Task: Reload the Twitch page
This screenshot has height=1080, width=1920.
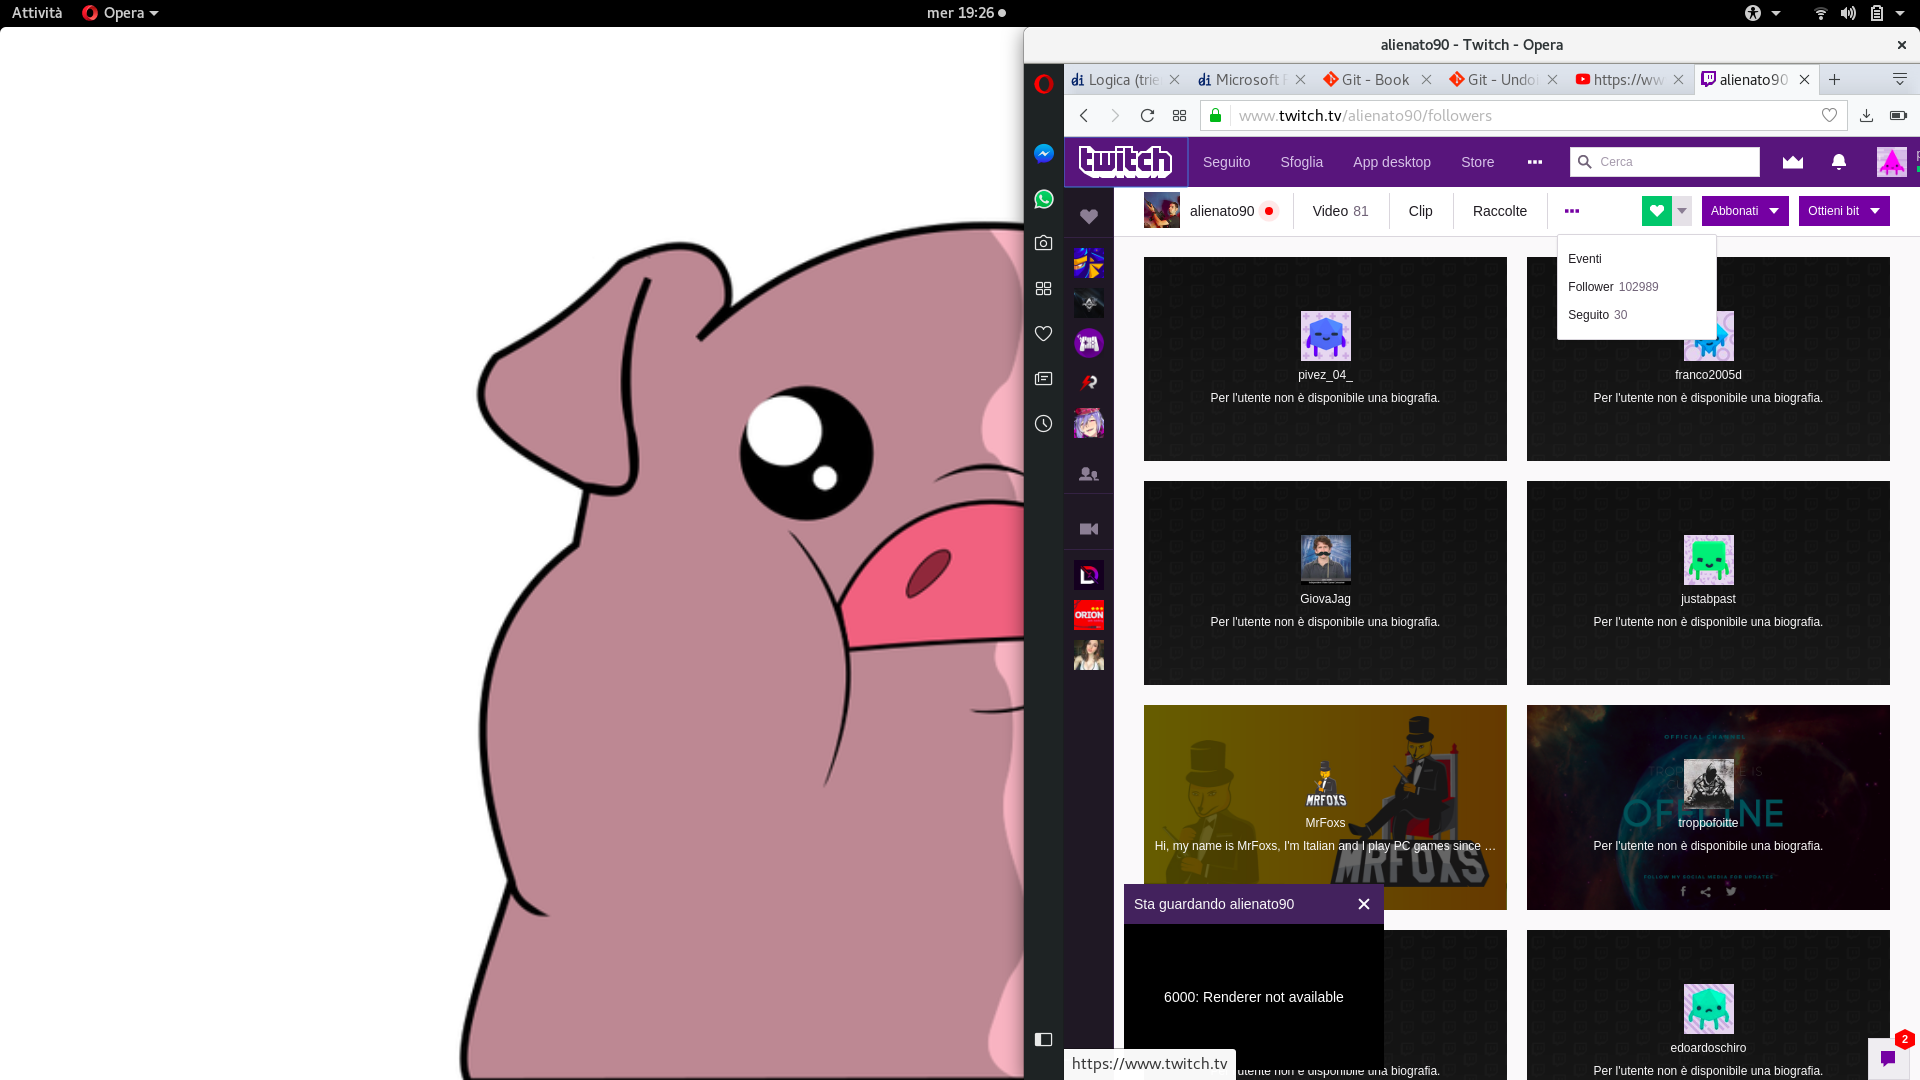Action: [1148, 116]
